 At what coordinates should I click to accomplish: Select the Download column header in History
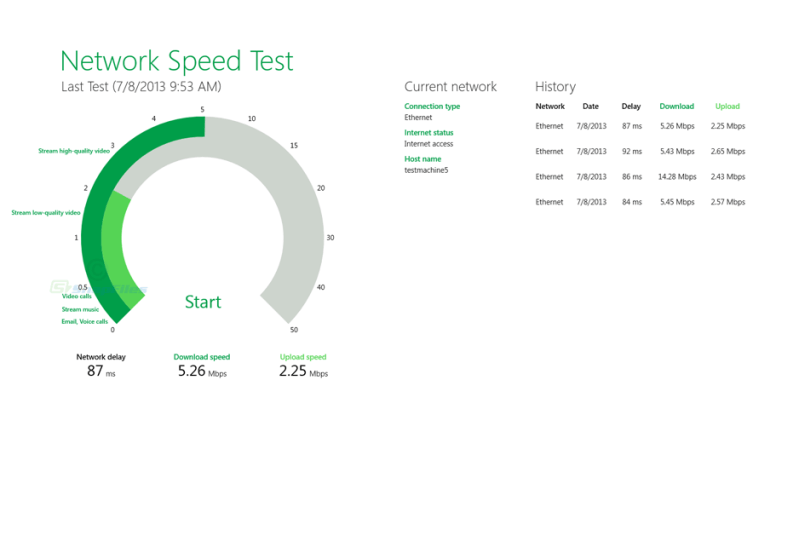pos(677,106)
